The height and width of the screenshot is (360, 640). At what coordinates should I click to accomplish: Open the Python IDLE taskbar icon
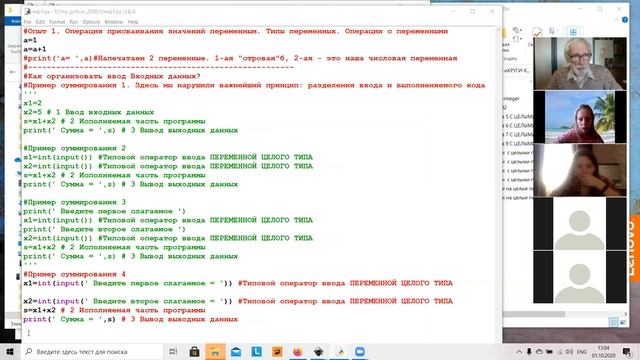tap(340, 351)
